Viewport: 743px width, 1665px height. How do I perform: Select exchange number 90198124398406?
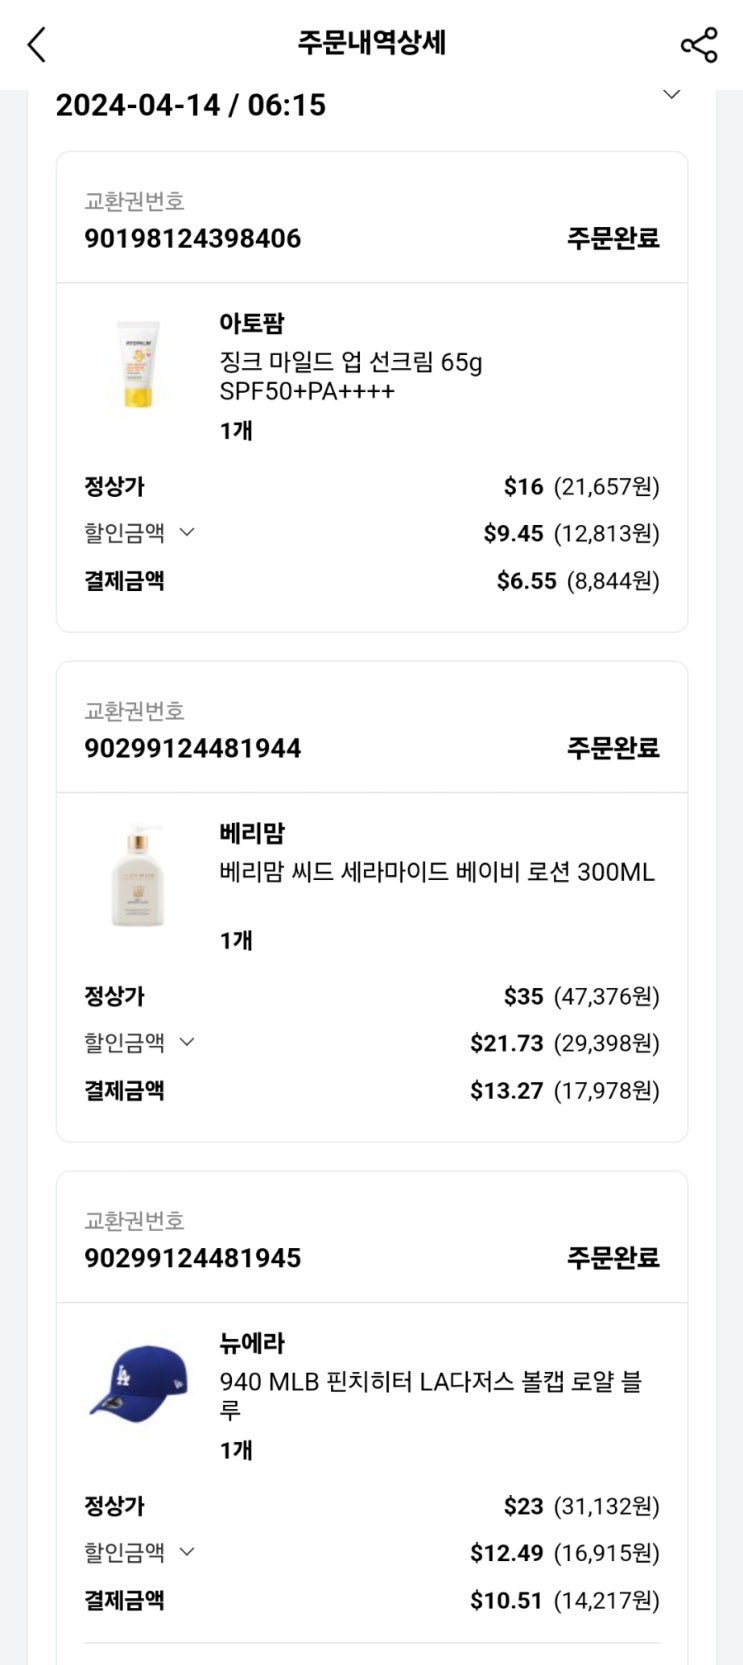192,238
